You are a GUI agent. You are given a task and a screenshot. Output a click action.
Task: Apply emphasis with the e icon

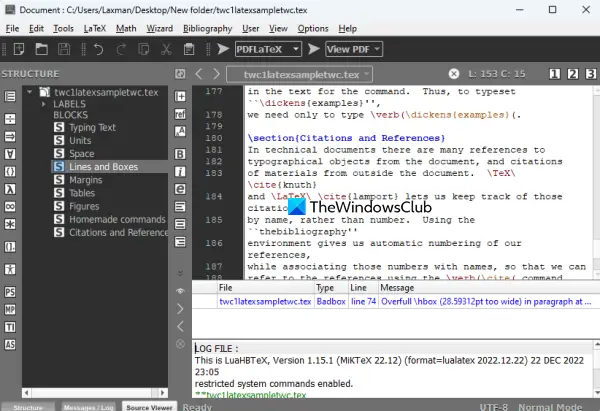click(x=180, y=189)
